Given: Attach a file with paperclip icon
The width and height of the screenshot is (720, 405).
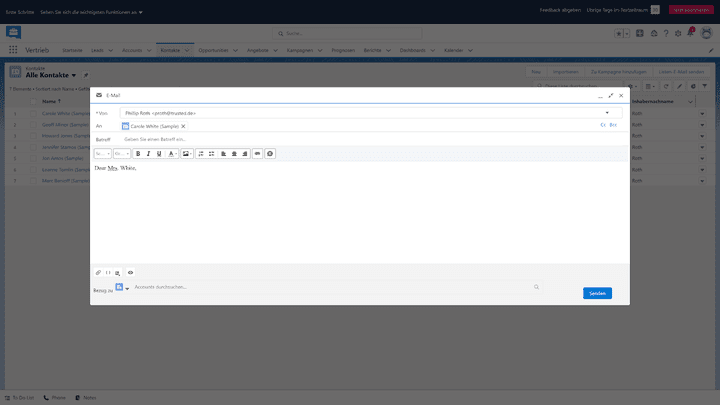Looking at the screenshot, I should (98, 272).
